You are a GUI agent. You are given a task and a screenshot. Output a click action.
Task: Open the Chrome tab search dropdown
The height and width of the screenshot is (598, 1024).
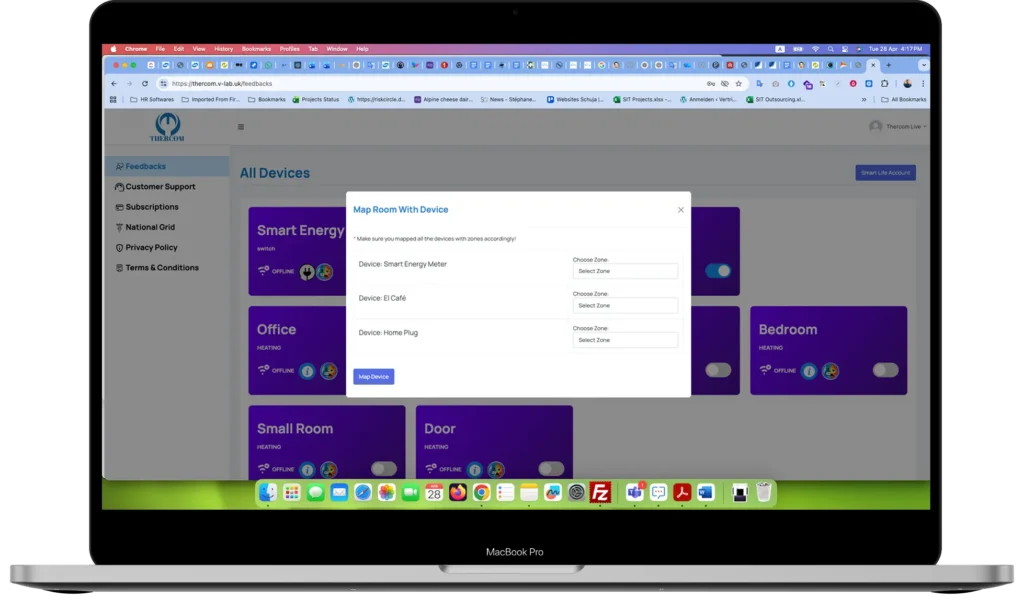pos(923,65)
